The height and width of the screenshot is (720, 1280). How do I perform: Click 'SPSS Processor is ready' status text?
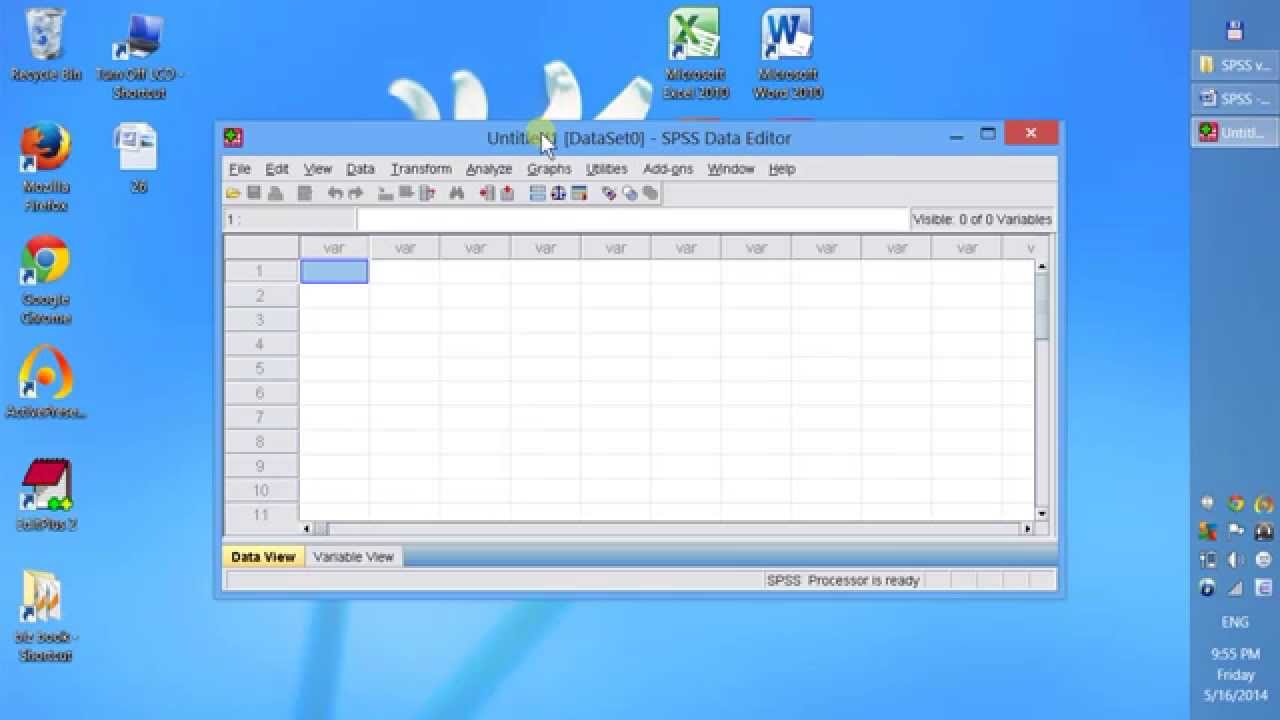(x=843, y=580)
